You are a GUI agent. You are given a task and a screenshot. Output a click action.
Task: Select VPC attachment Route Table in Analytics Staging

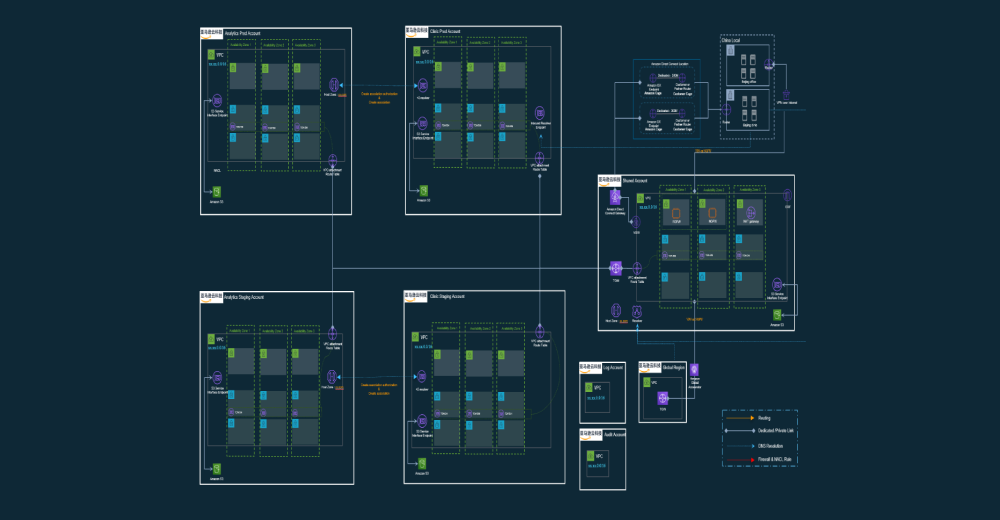coord(332,334)
